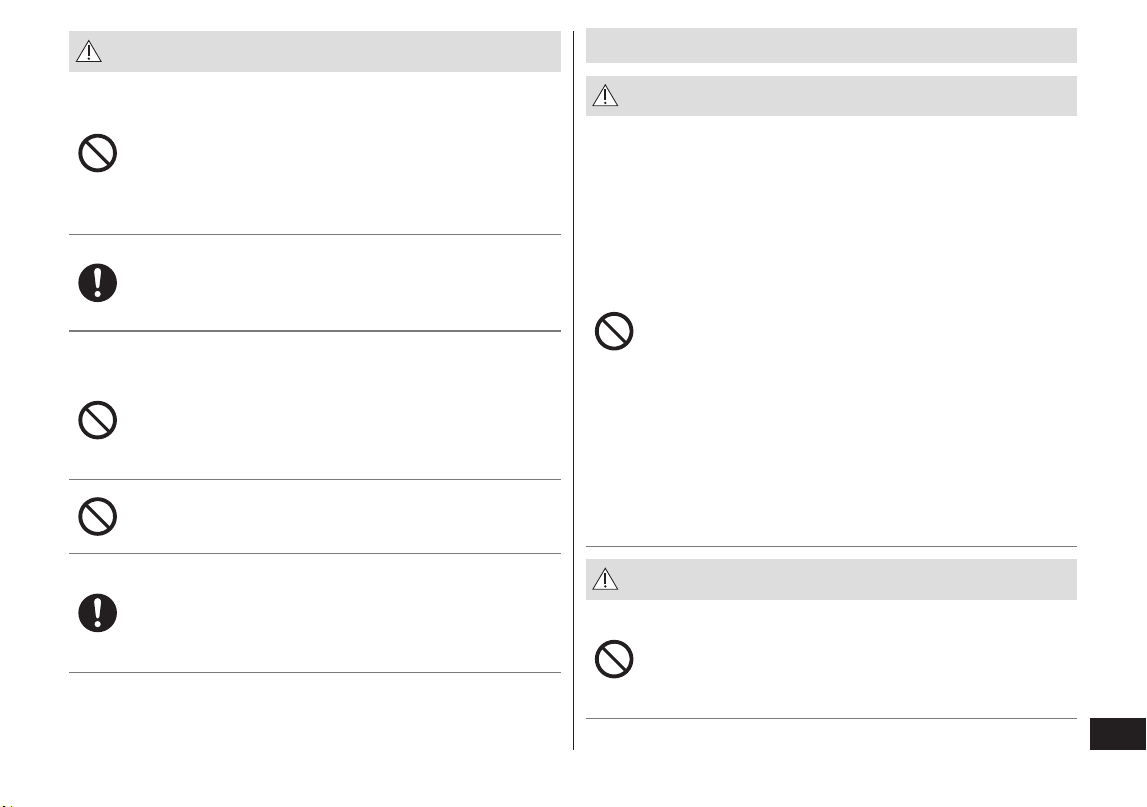1147x807 pixels.
Task: Click the lower black exclamation mandatory symbol on left
Action: [x=97, y=613]
